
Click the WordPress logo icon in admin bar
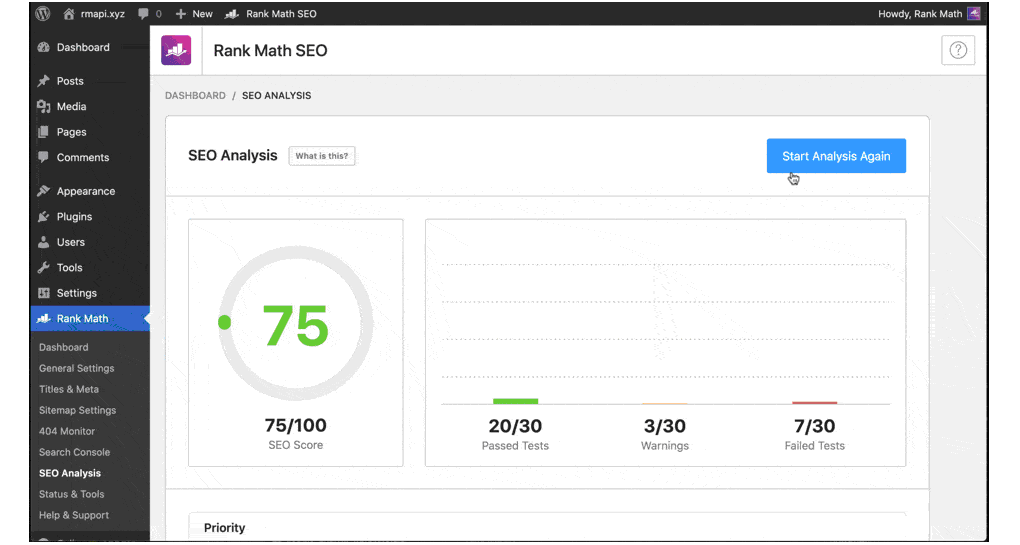pos(43,14)
